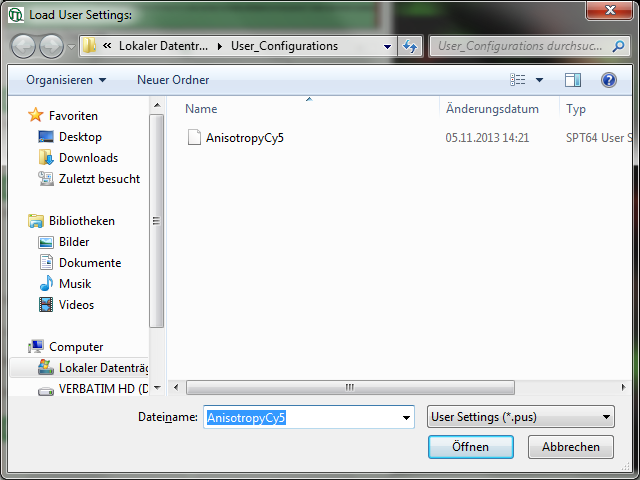This screenshot has width=640, height=480.
Task: Open the Videos library
Action: (76, 305)
